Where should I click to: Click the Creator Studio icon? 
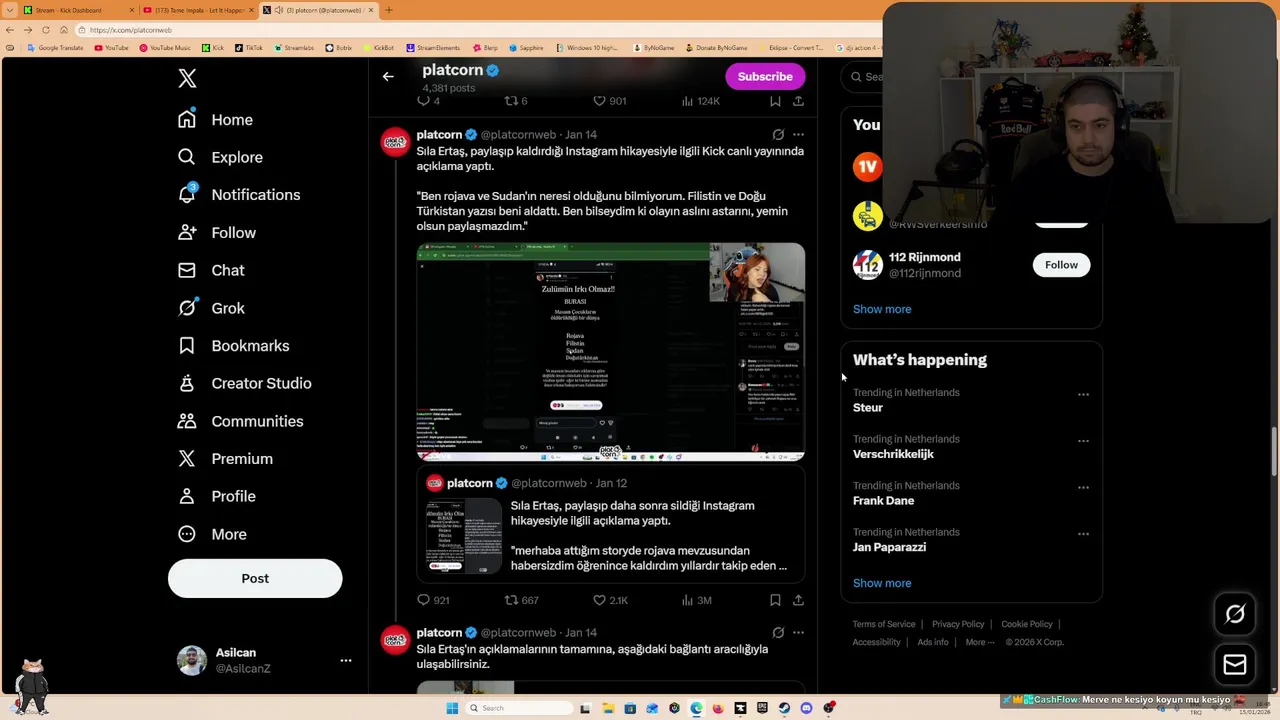pyautogui.click(x=187, y=383)
